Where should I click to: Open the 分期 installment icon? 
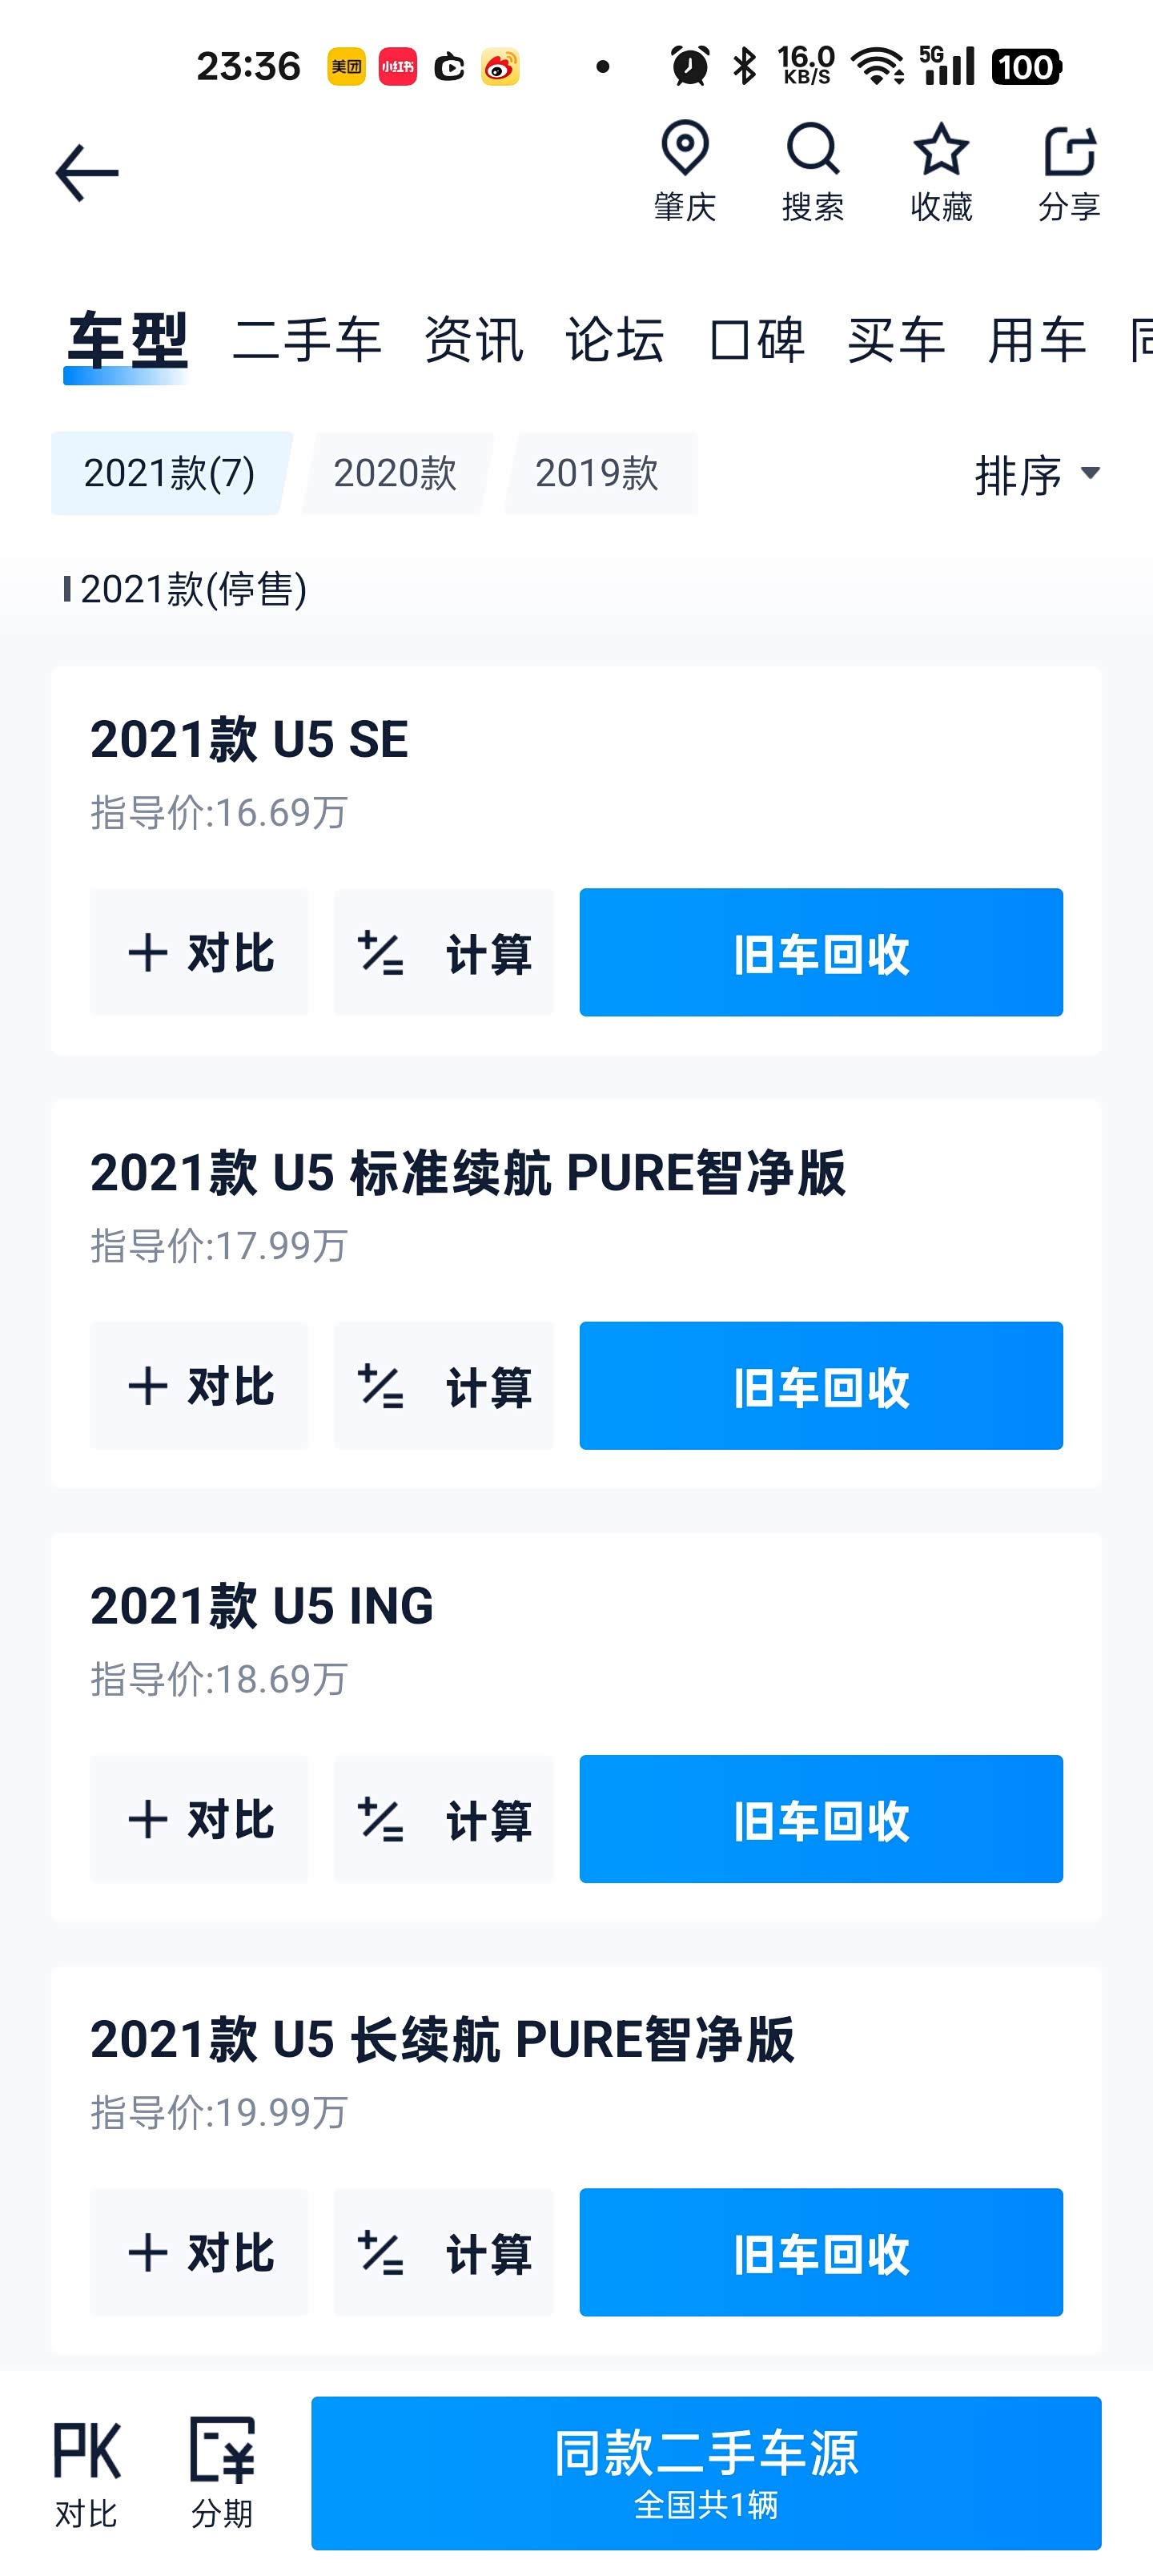coord(222,2472)
